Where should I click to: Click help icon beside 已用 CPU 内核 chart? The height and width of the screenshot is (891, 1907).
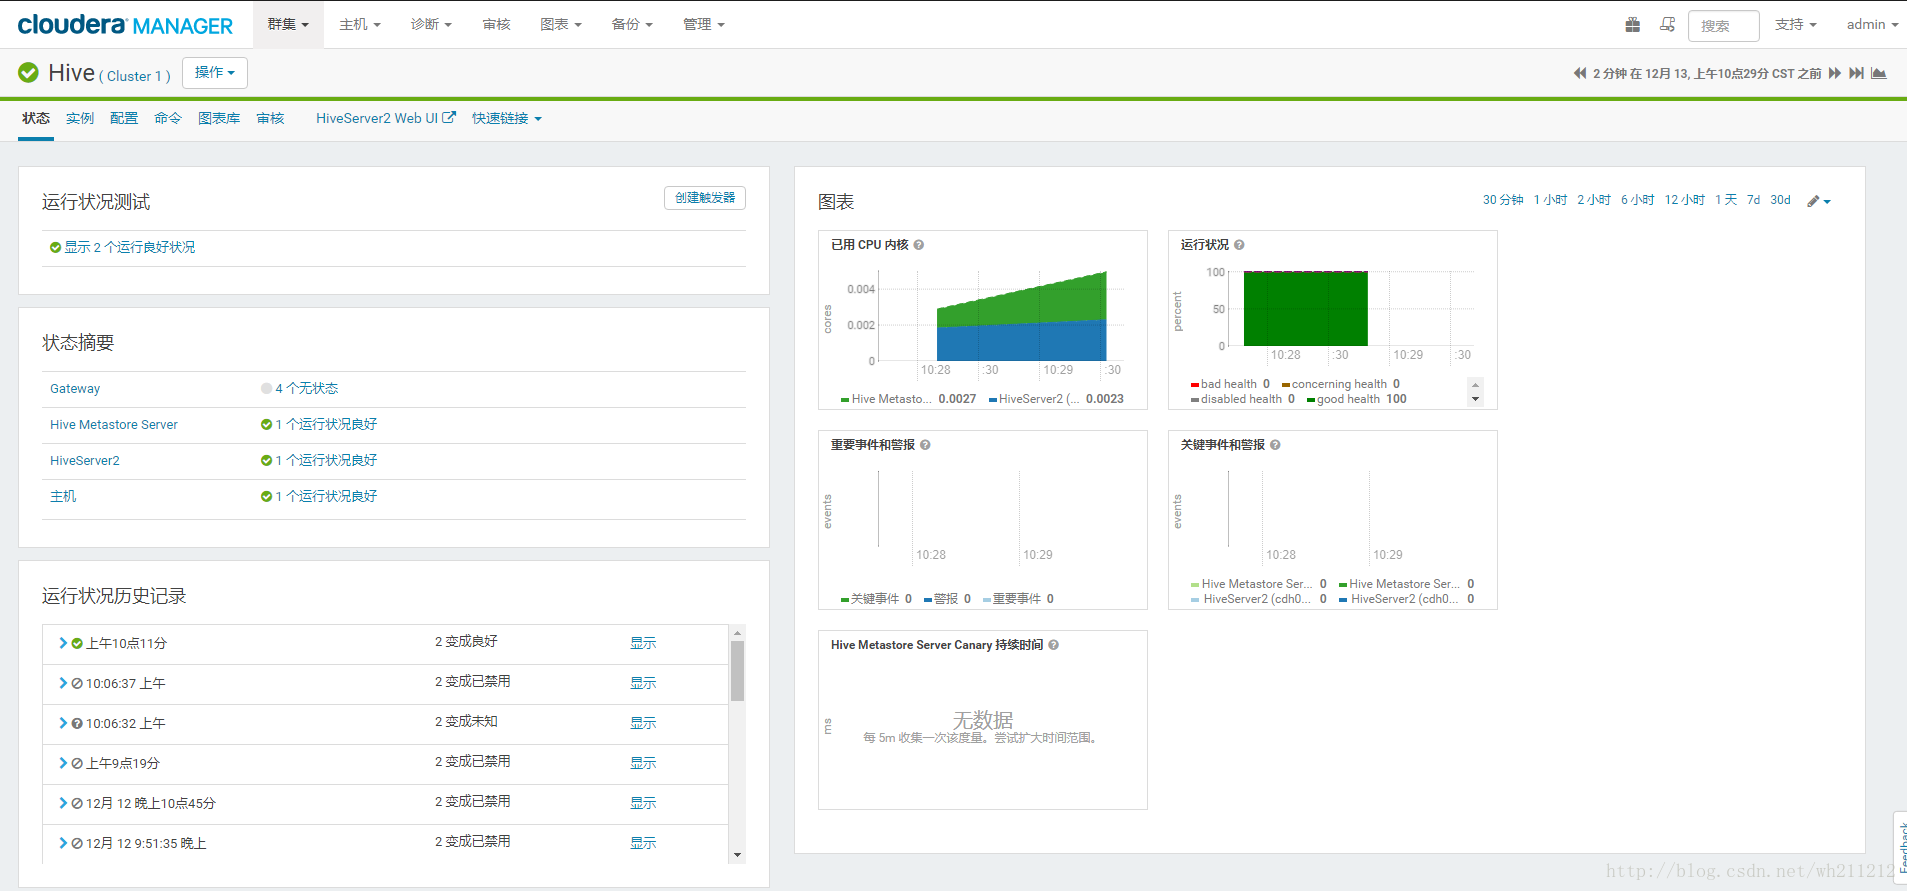coord(919,245)
